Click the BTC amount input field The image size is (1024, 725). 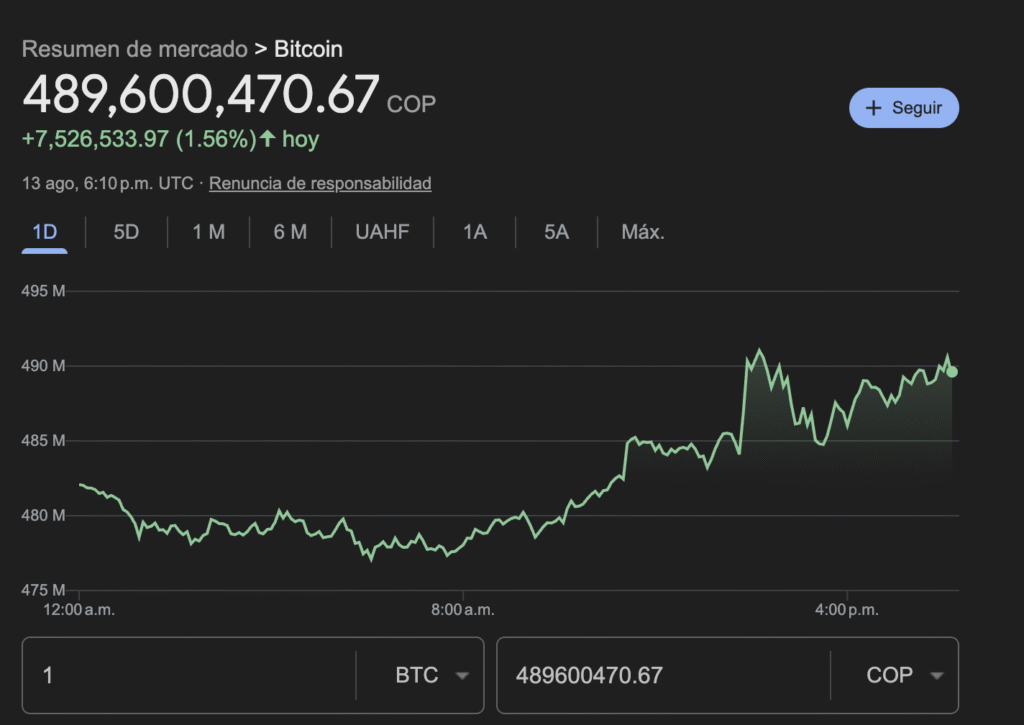[x=189, y=675]
